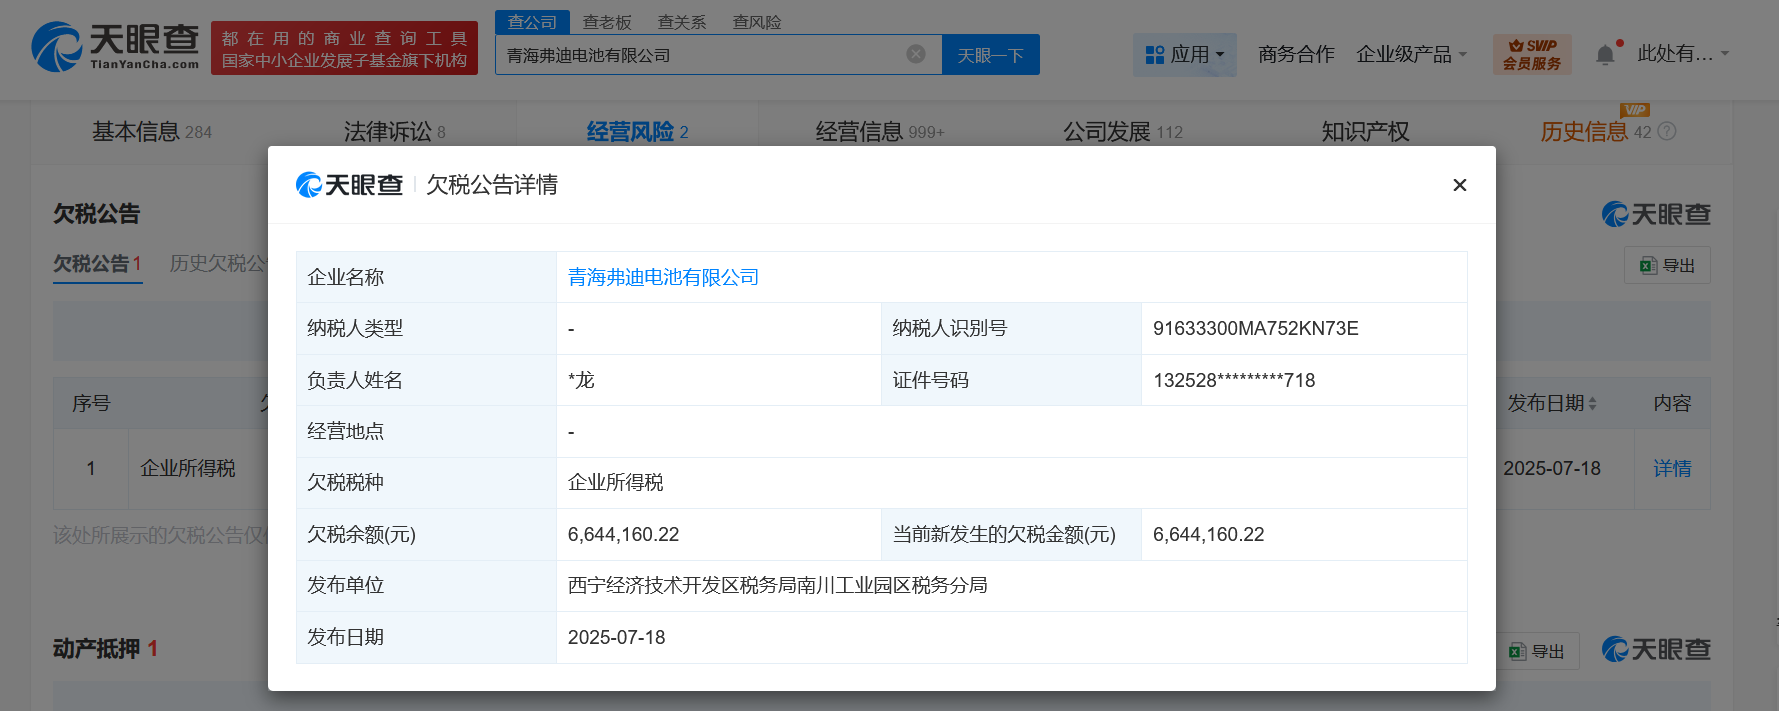Click the 发布单位 value 西宁经济技术开发区税务局南川工业园区税务分局
Viewport: 1779px width, 711px height.
777,585
